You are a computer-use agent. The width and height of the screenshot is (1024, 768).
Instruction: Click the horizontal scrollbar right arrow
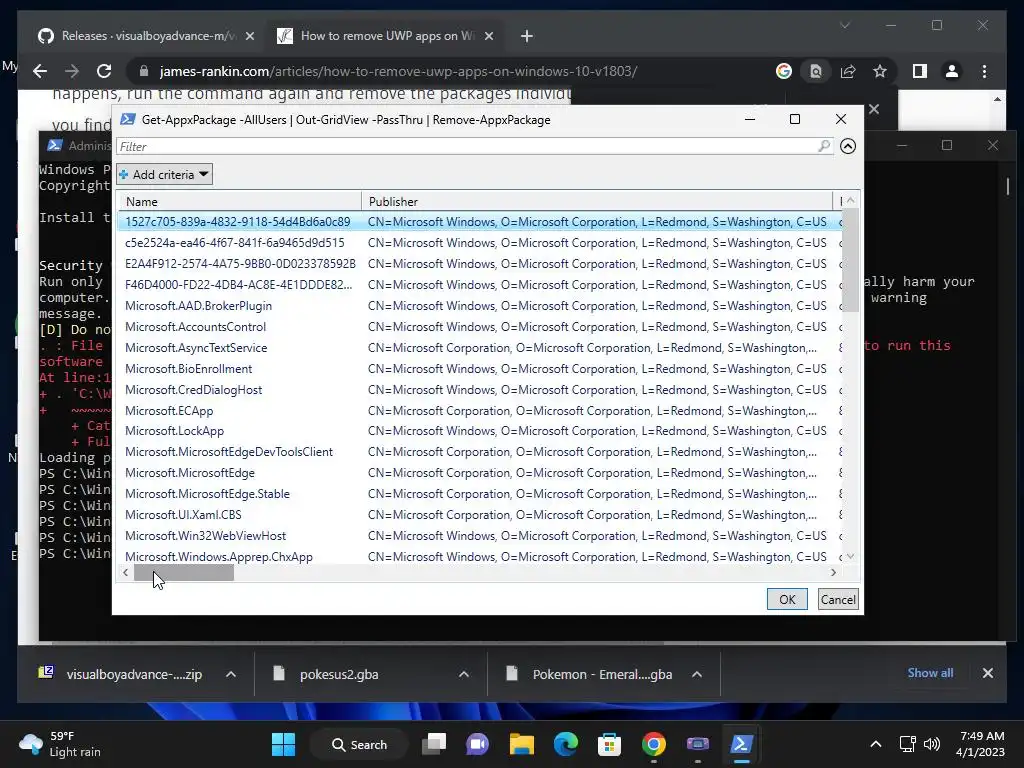click(x=833, y=573)
